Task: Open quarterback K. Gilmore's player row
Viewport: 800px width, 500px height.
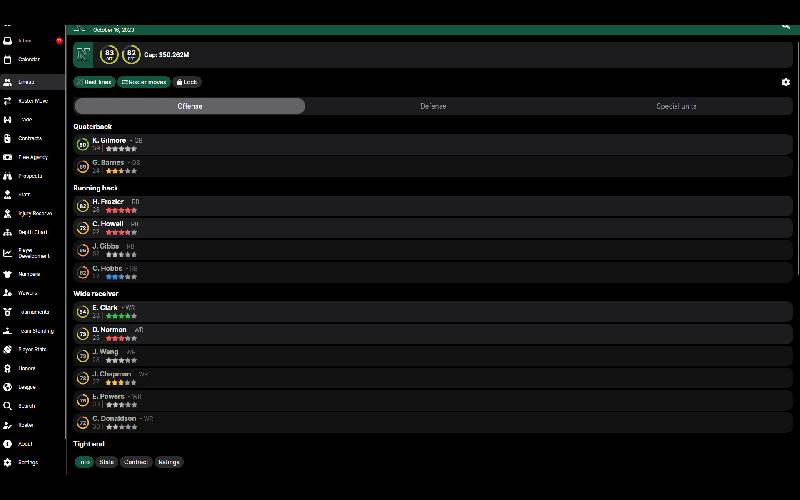Action: (432, 144)
